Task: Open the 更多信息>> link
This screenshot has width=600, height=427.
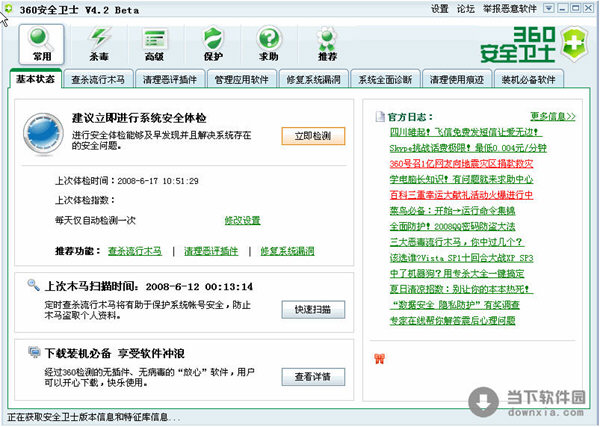Action: 553,116
